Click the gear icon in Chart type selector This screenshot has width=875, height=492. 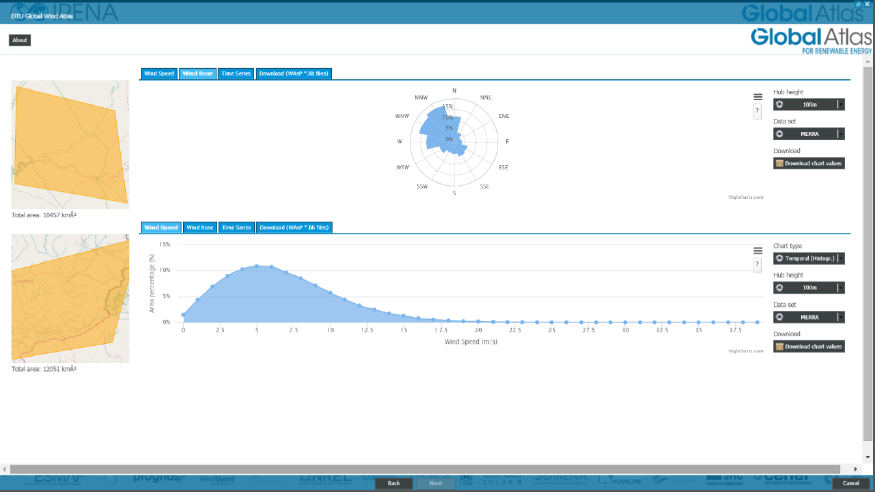pyautogui.click(x=779, y=258)
